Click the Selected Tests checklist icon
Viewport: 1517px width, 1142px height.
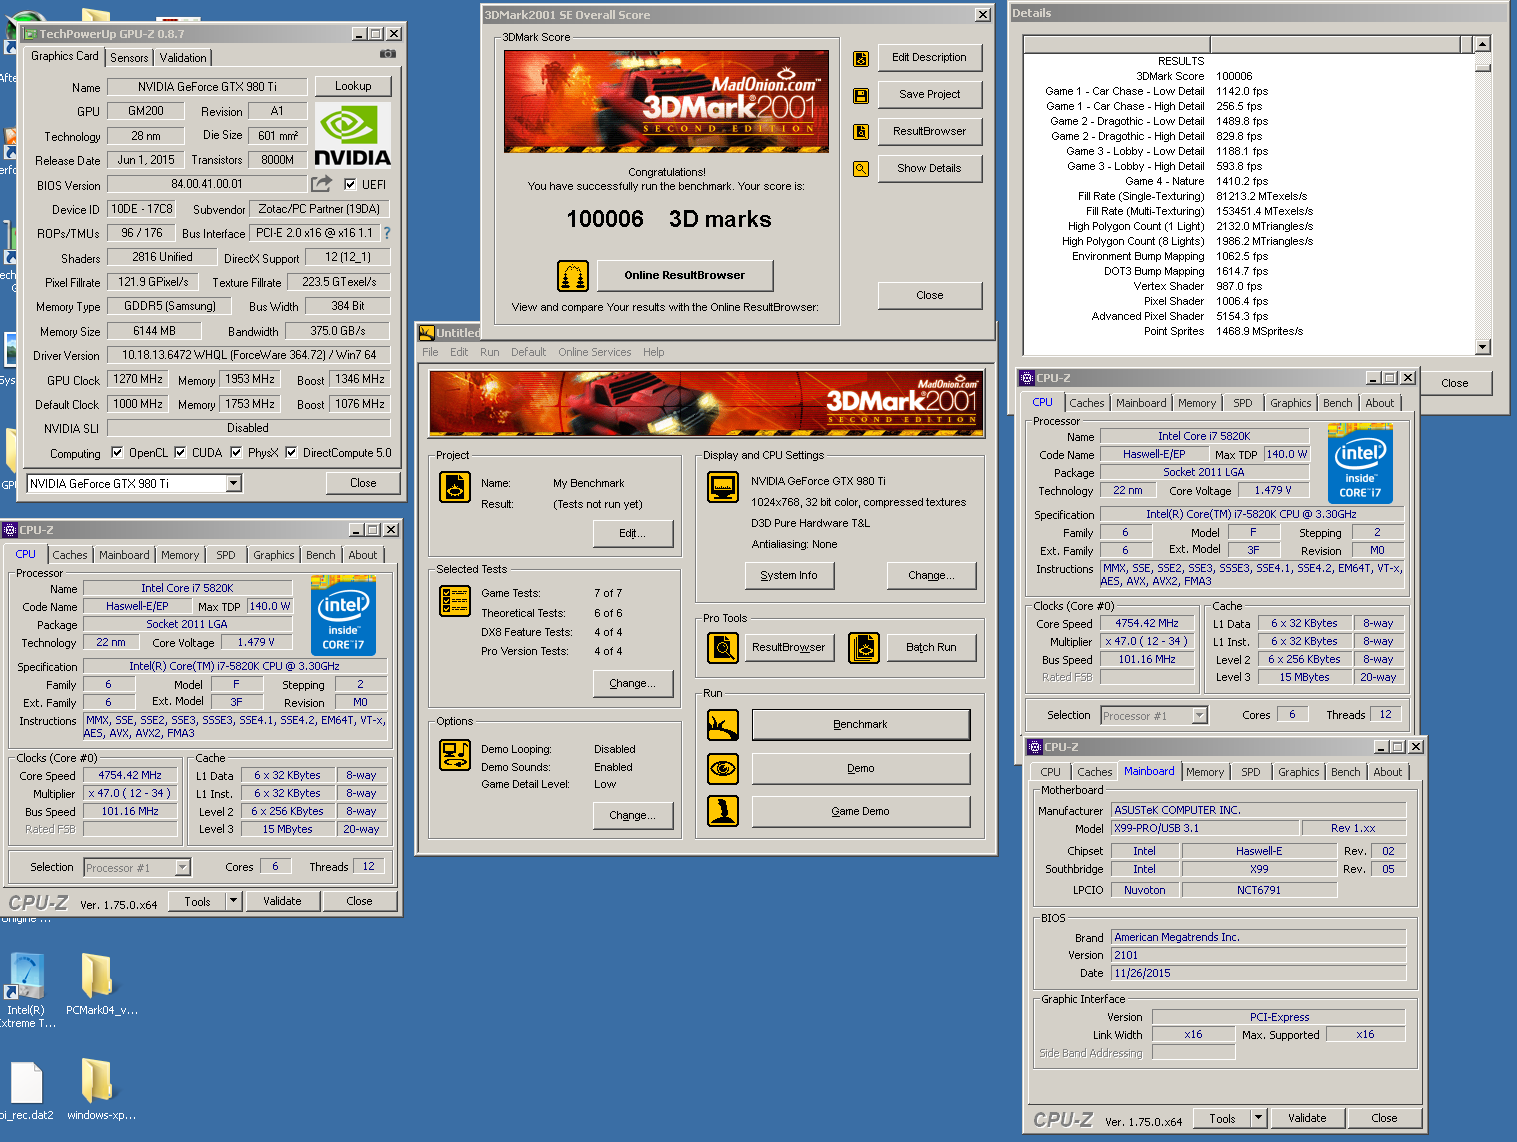(455, 601)
